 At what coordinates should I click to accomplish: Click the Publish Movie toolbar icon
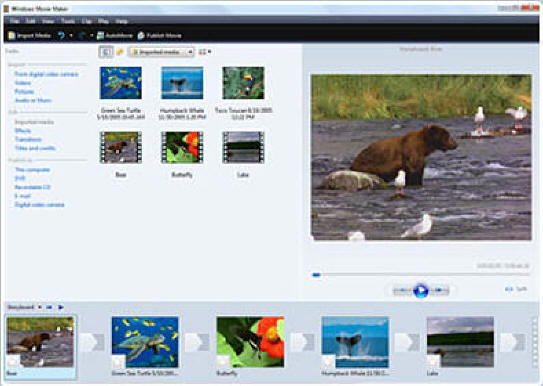(x=141, y=35)
